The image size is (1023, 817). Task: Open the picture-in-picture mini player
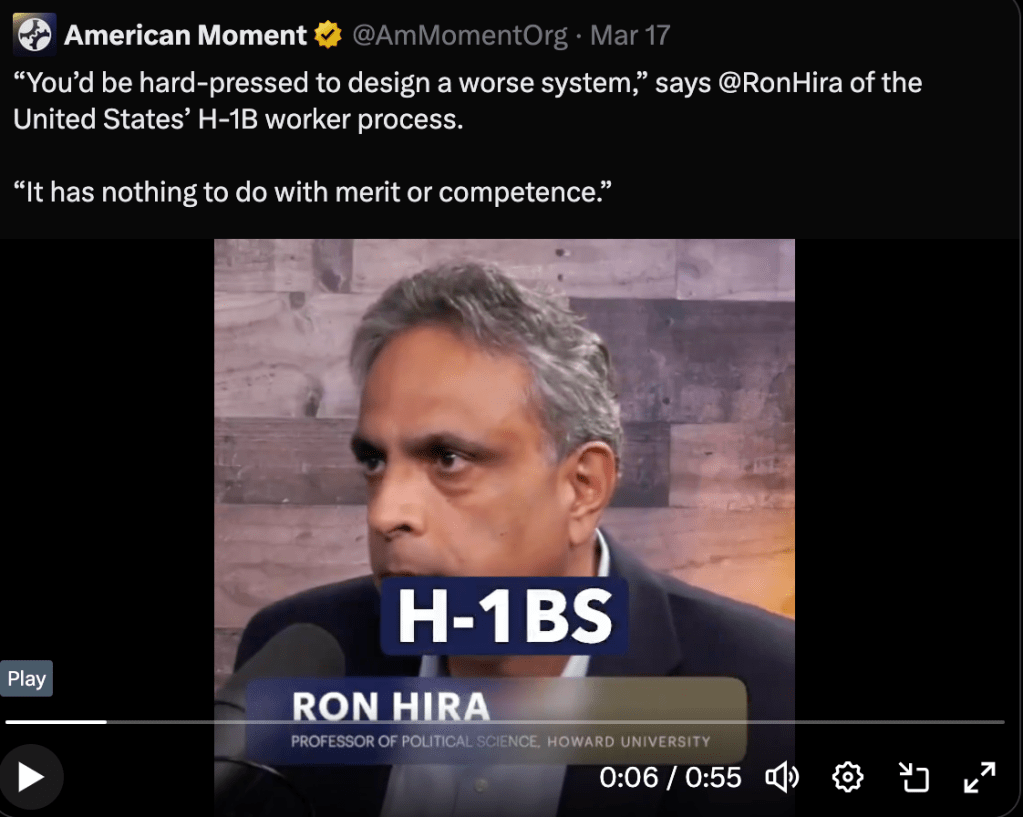point(913,777)
